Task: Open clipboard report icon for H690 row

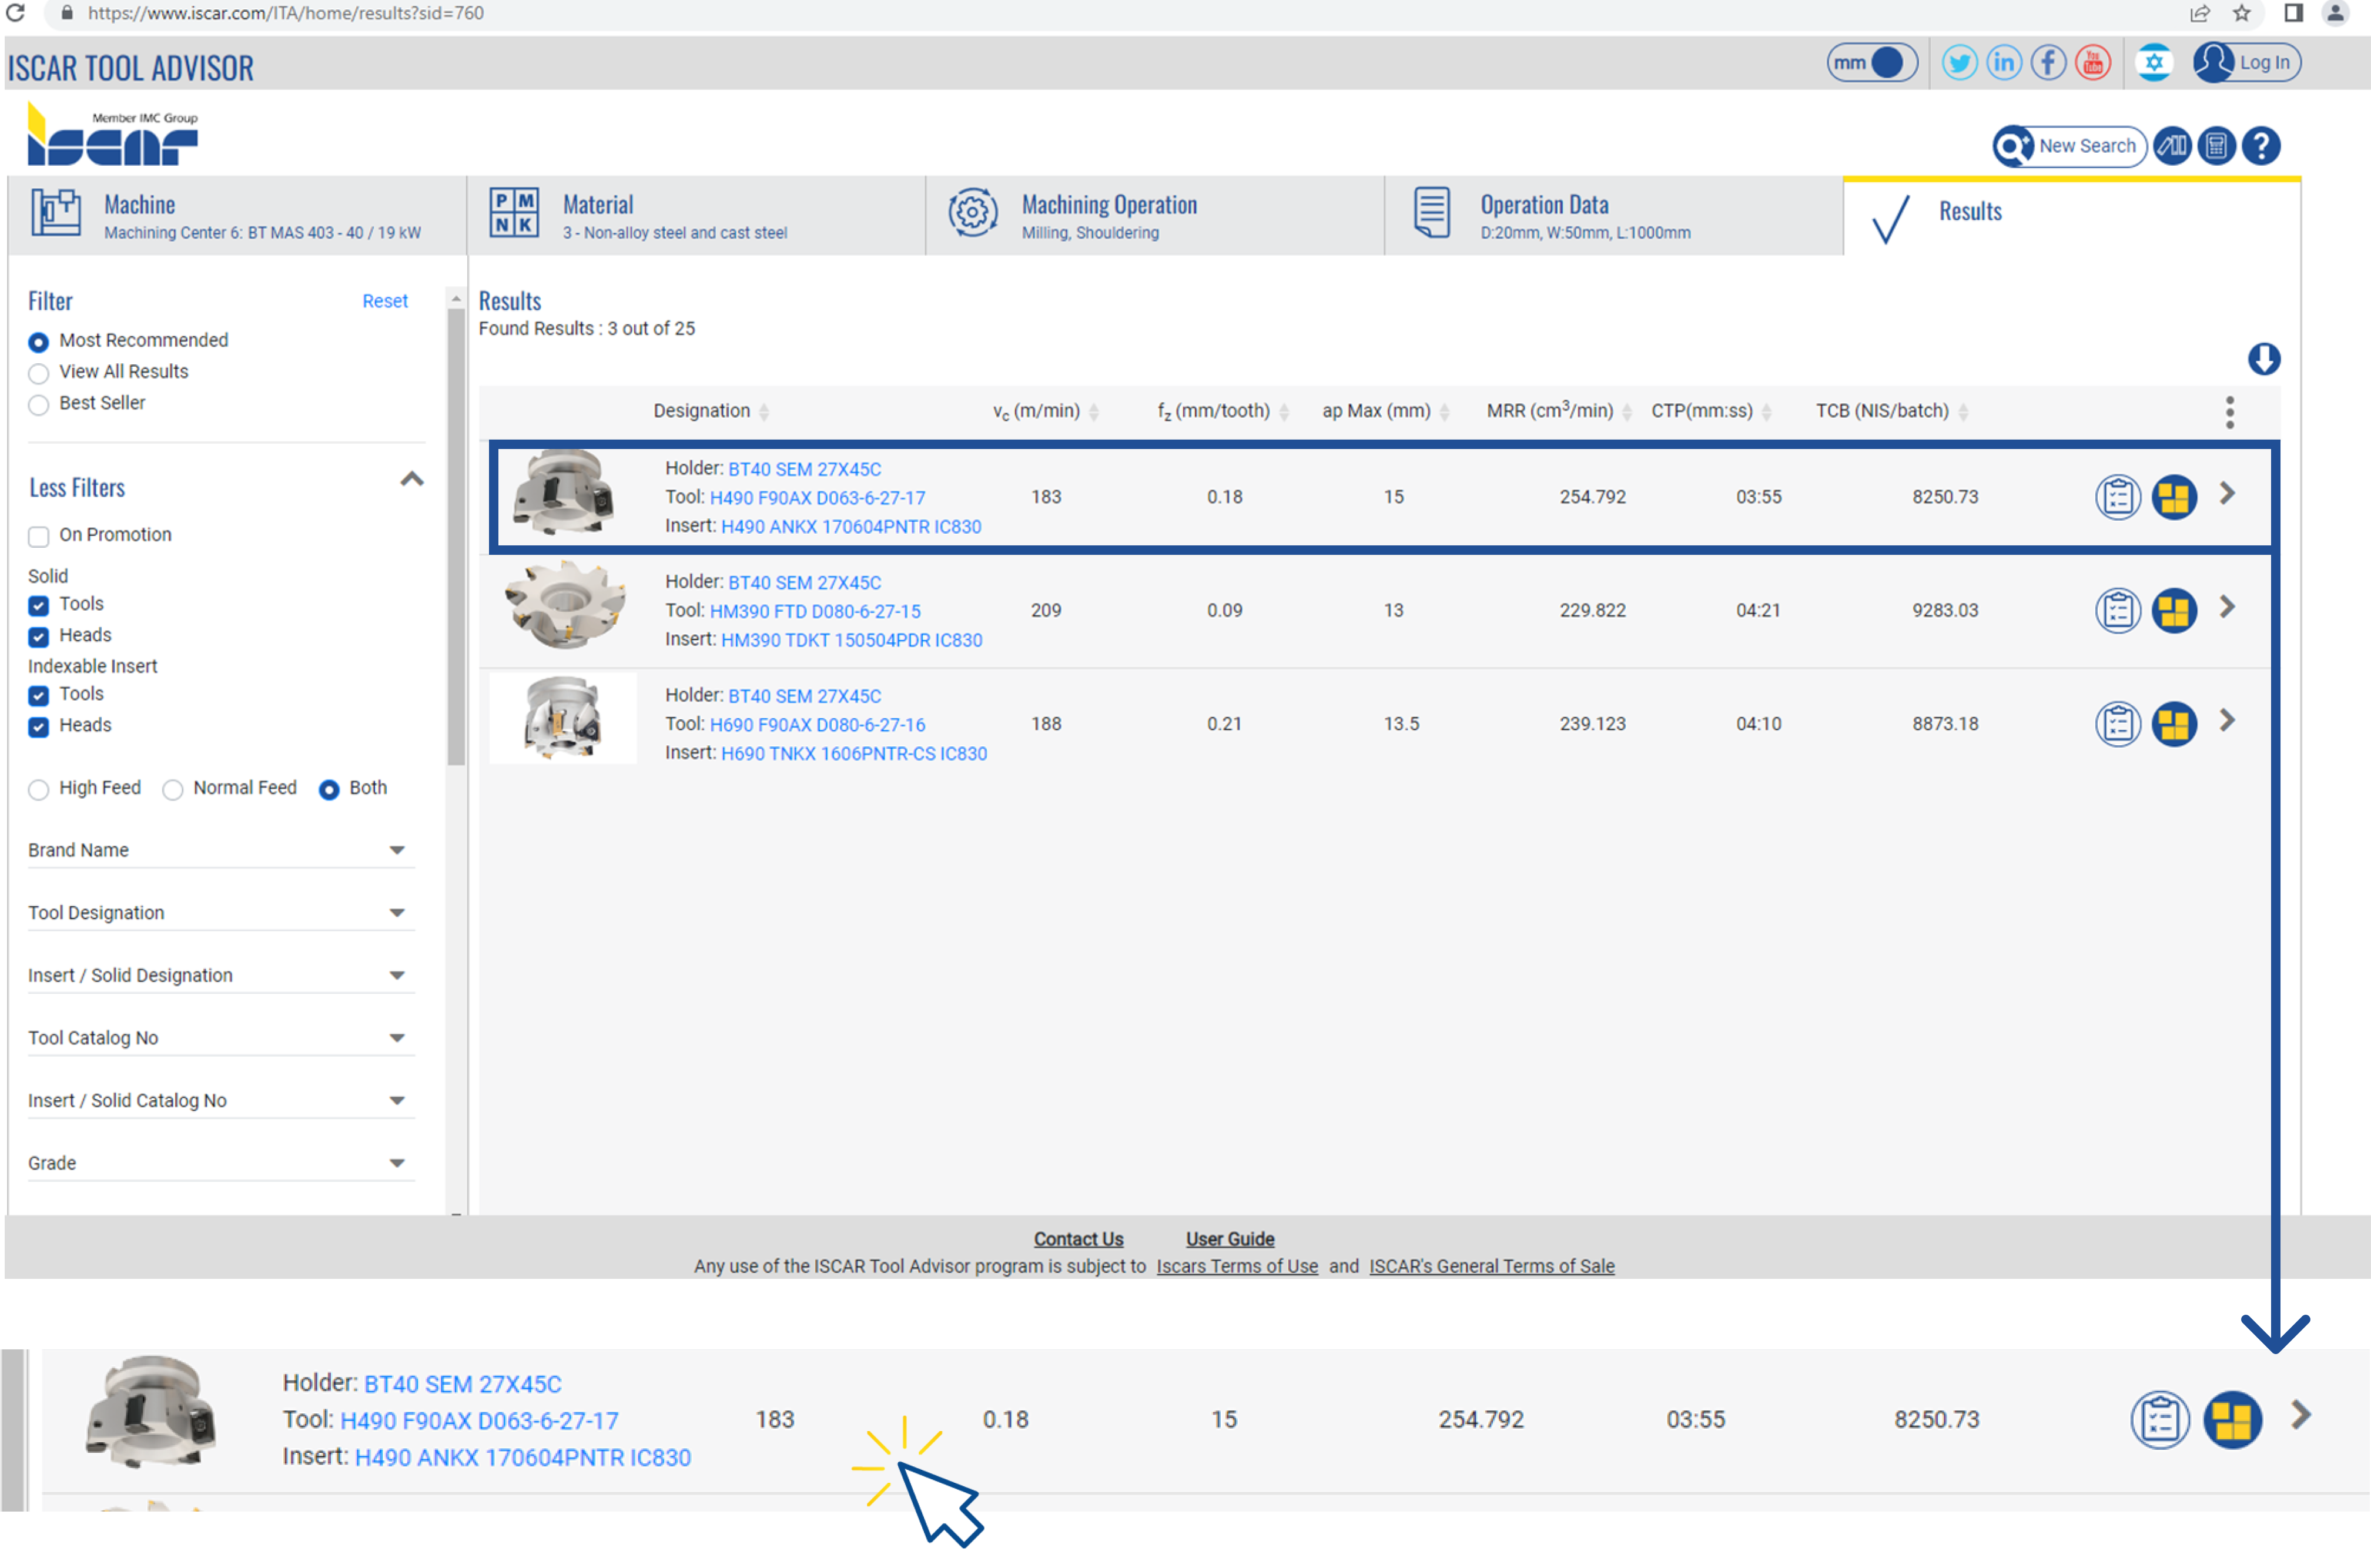Action: point(2117,724)
